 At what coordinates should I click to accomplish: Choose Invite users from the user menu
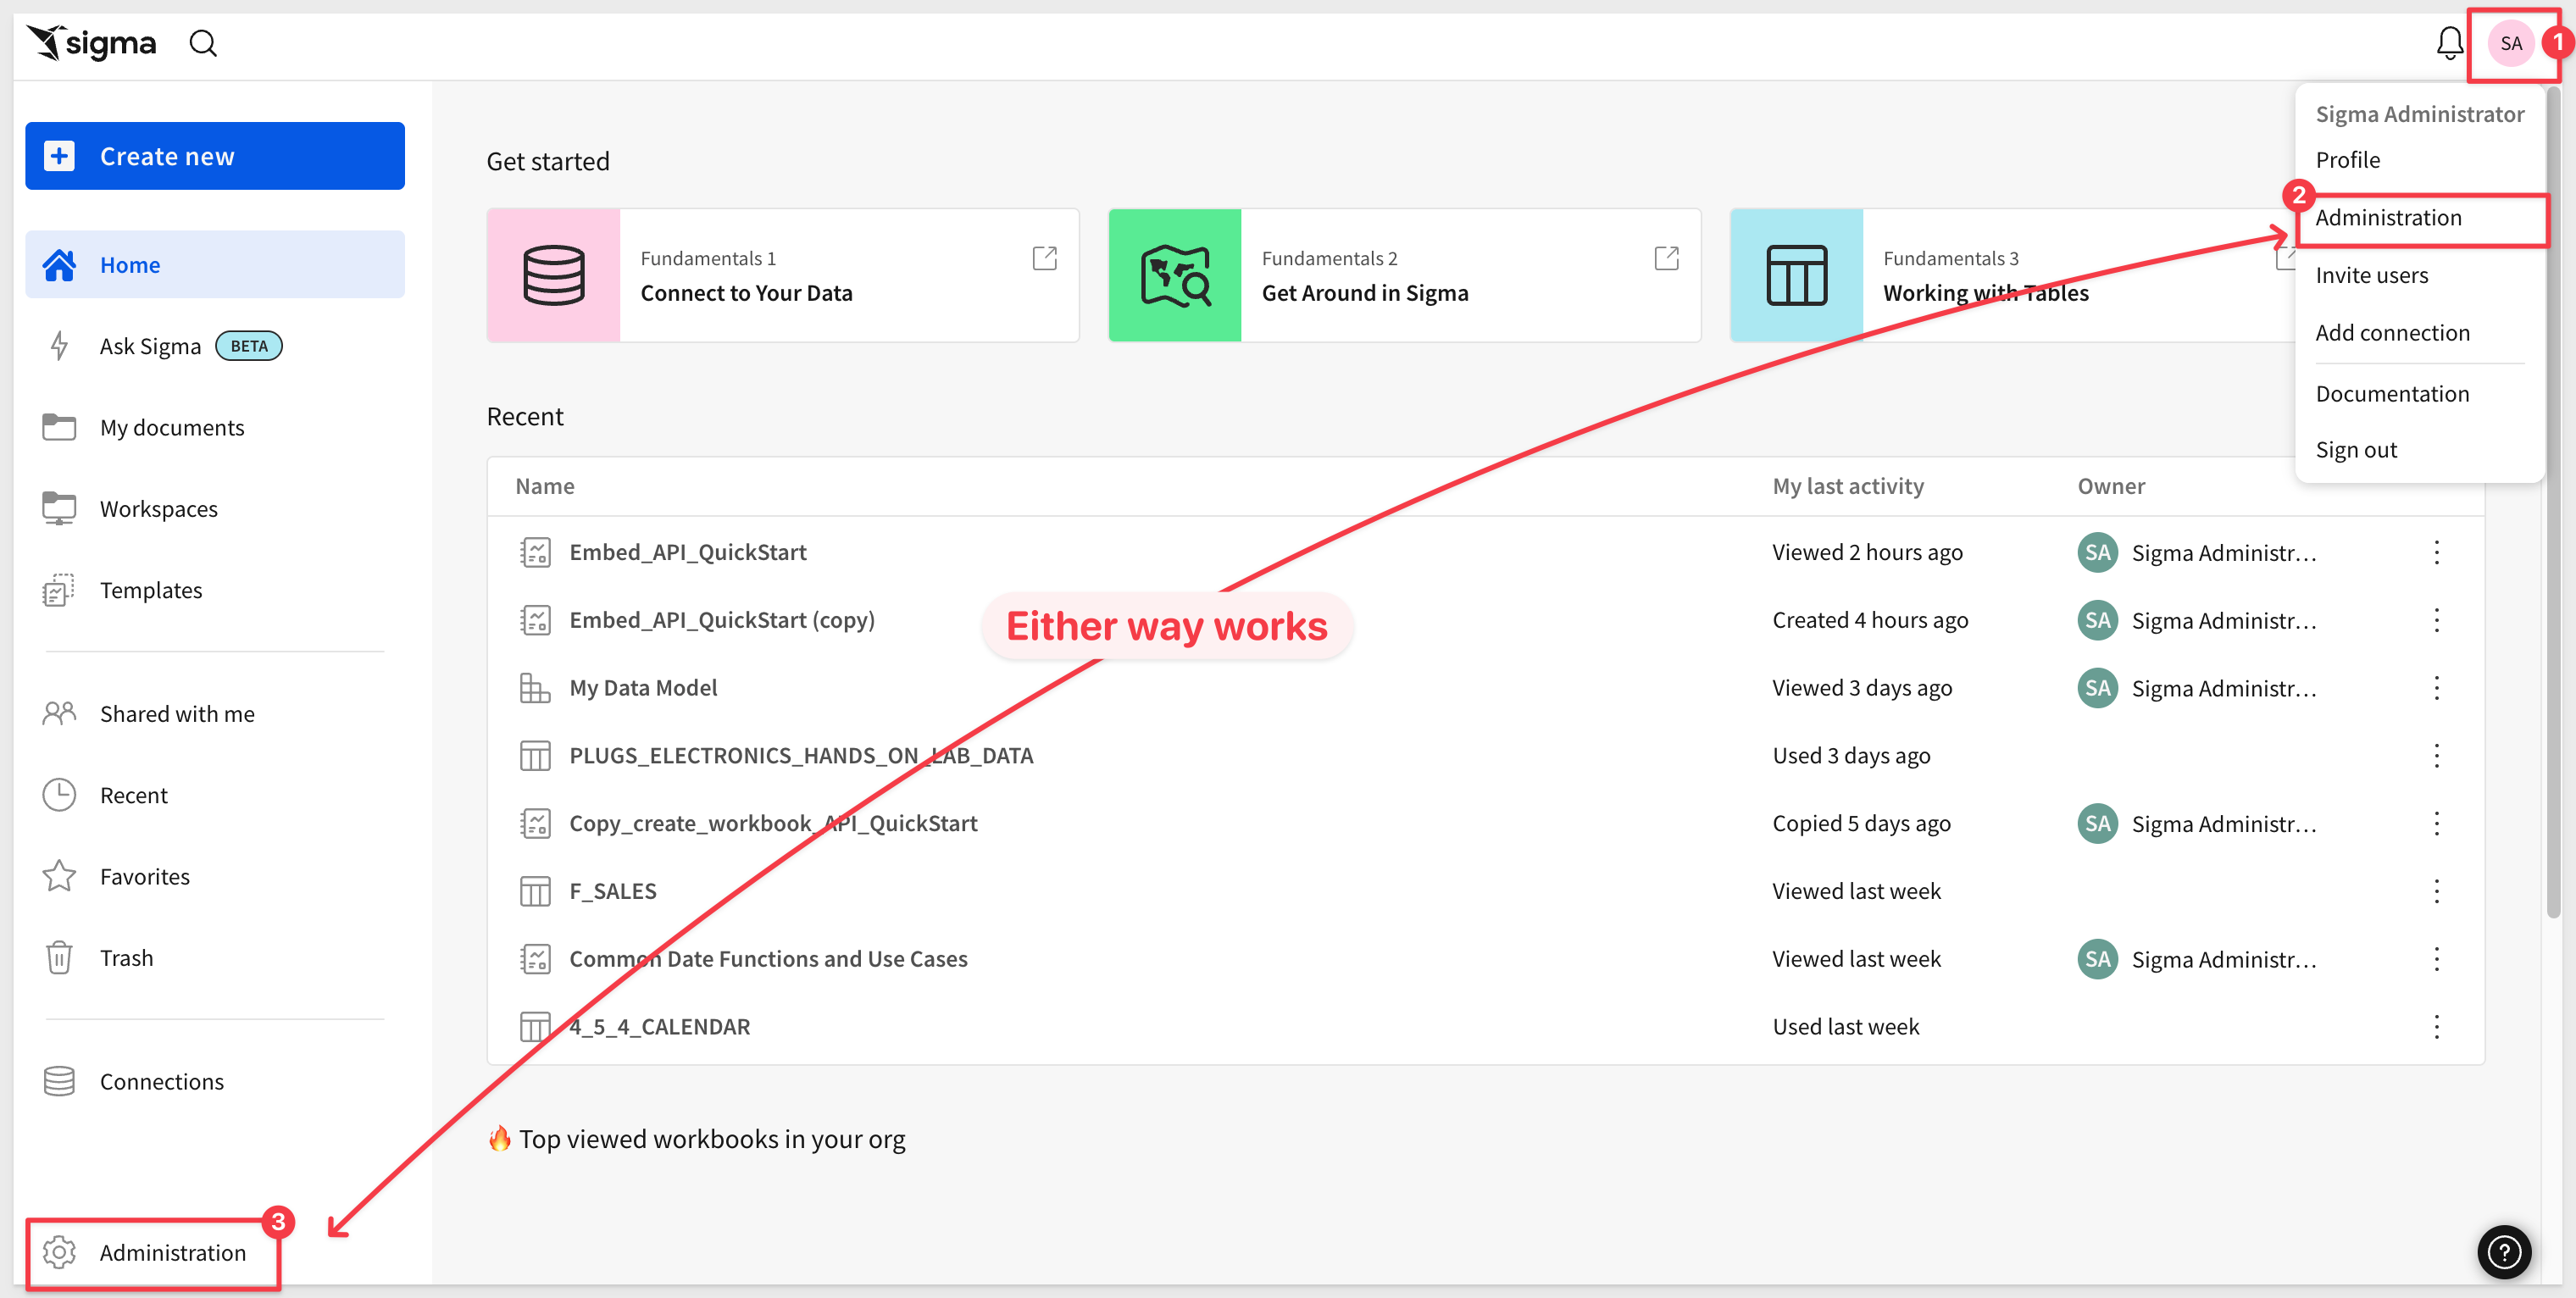[x=2371, y=275]
